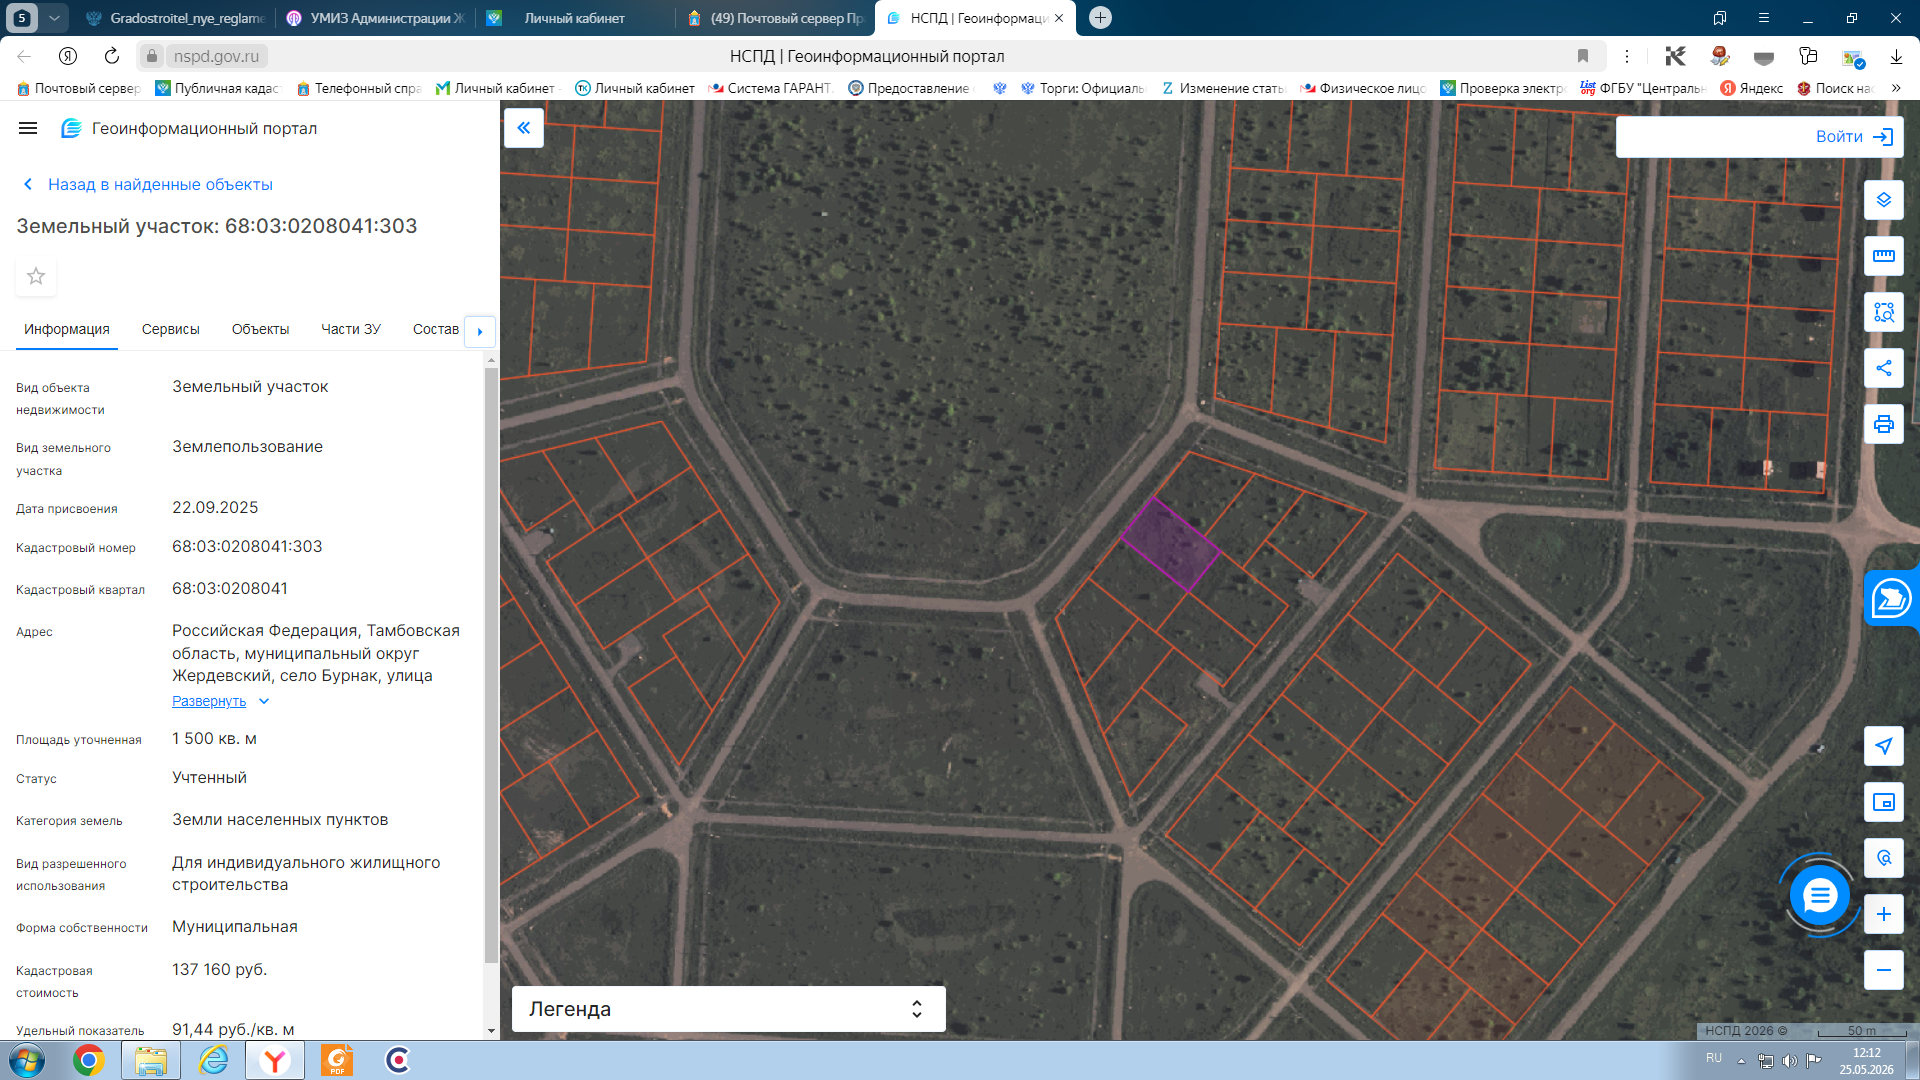Click the info panel vertical scrollbar
The image size is (1920, 1080).
click(x=490, y=665)
